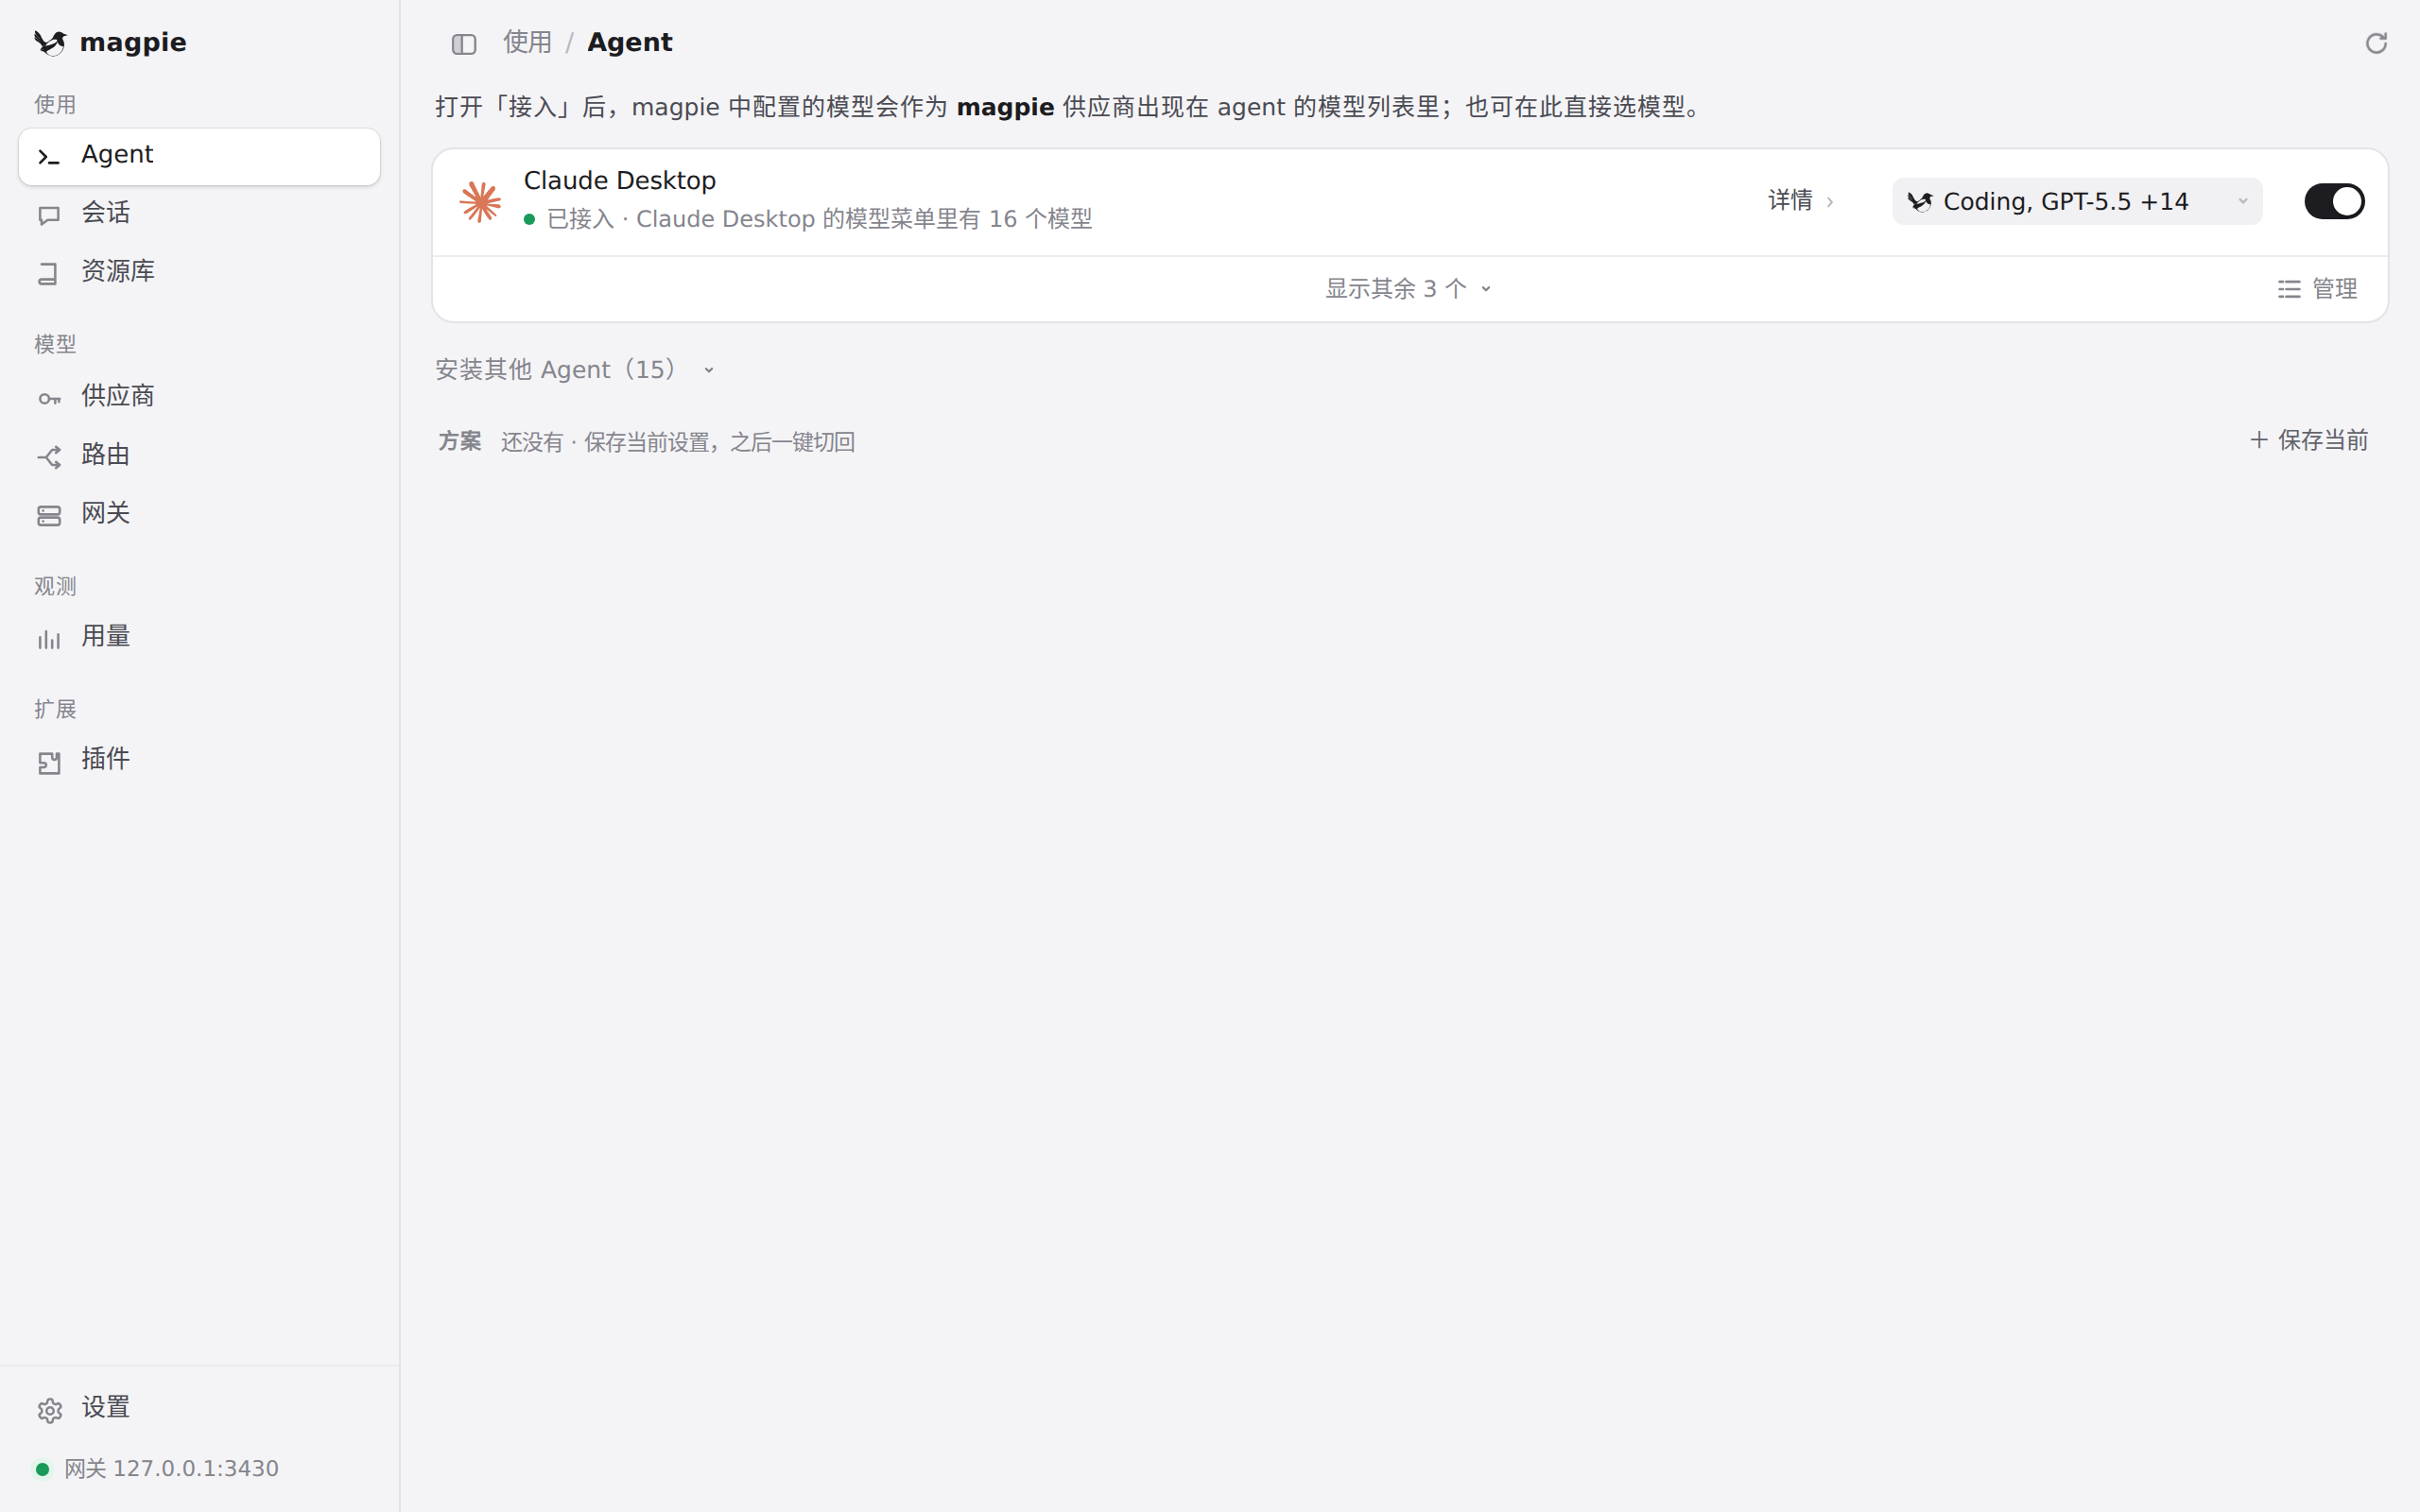Click the puzzle icon beside 插件
2420x1512 pixels.
click(x=49, y=762)
